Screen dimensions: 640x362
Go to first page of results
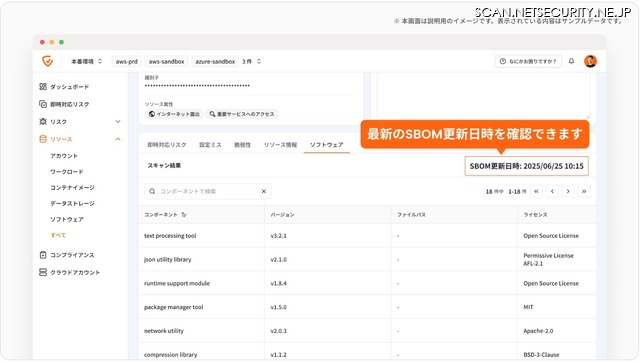click(x=536, y=191)
